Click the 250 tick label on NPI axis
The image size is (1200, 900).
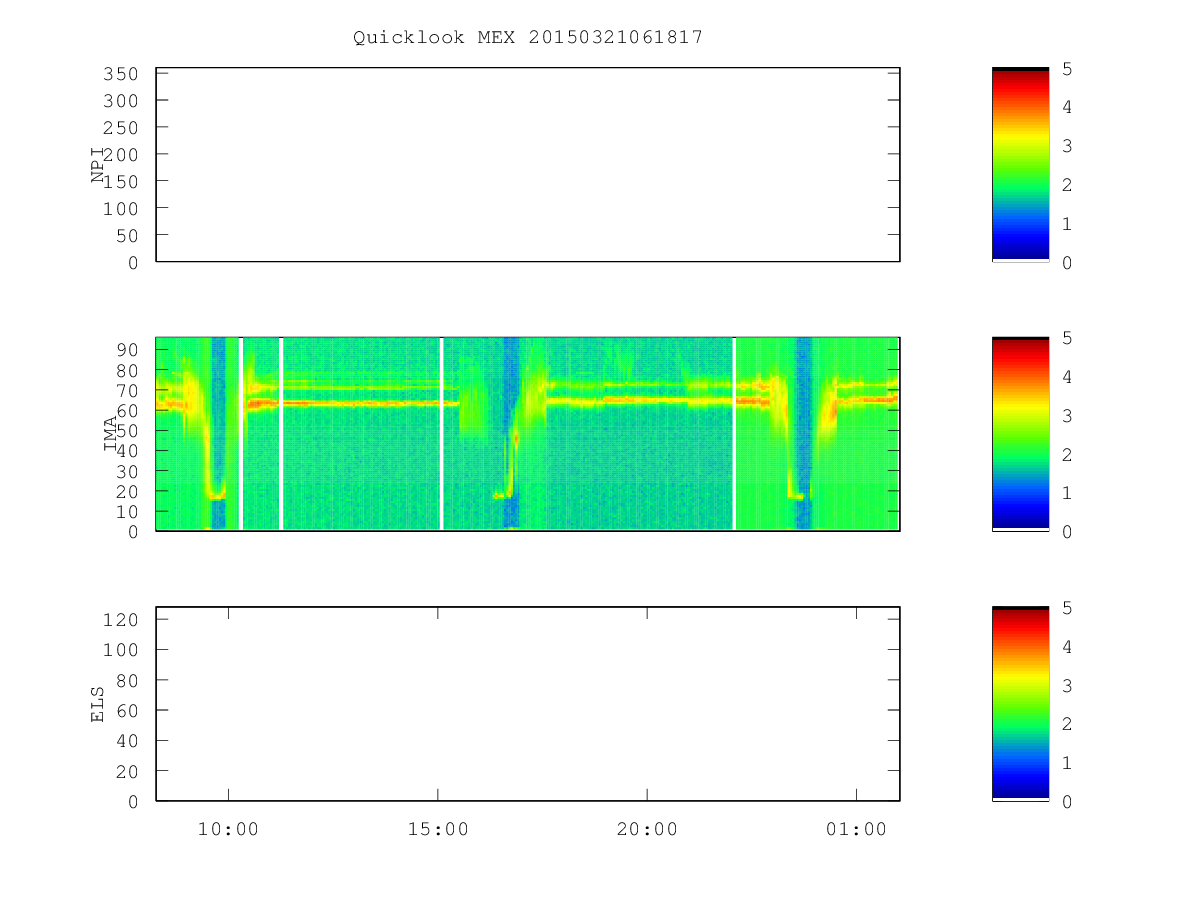tap(120, 128)
